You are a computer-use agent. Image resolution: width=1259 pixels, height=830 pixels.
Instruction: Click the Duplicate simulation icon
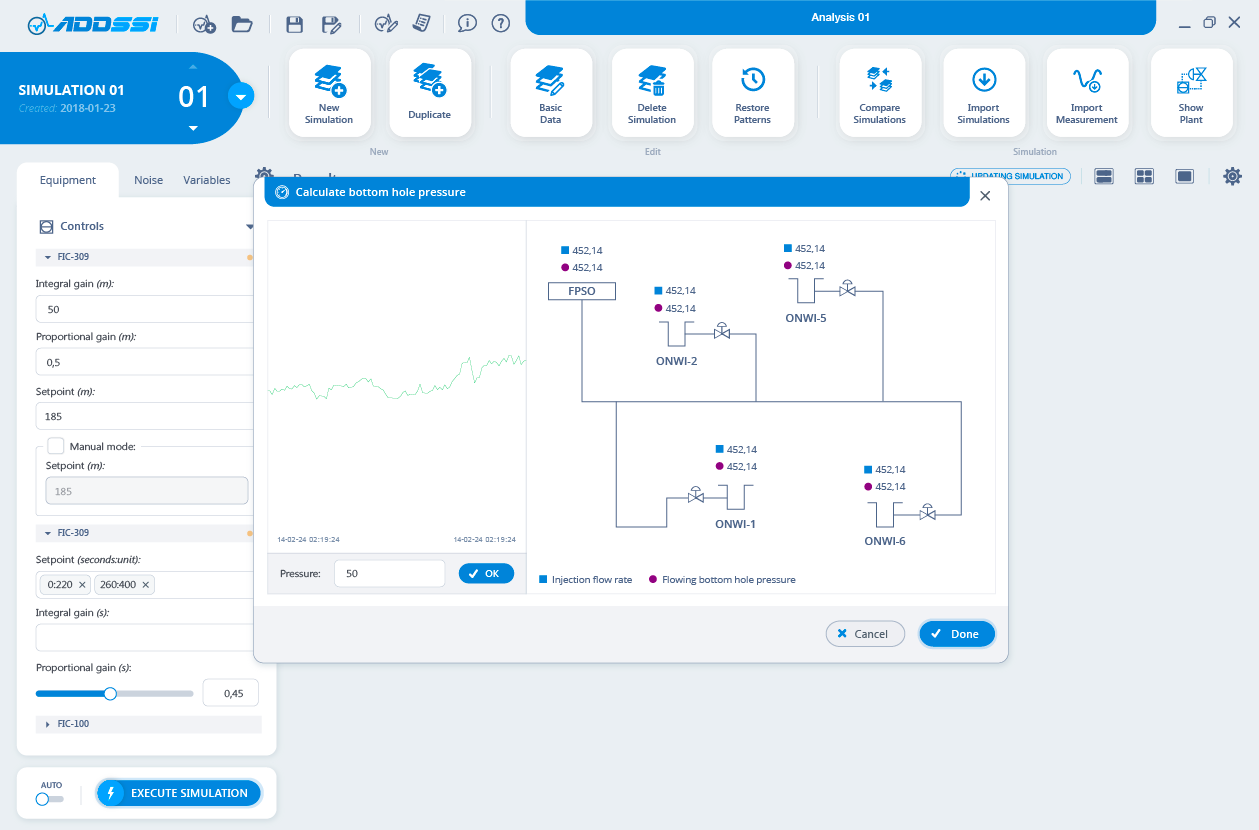pyautogui.click(x=429, y=93)
